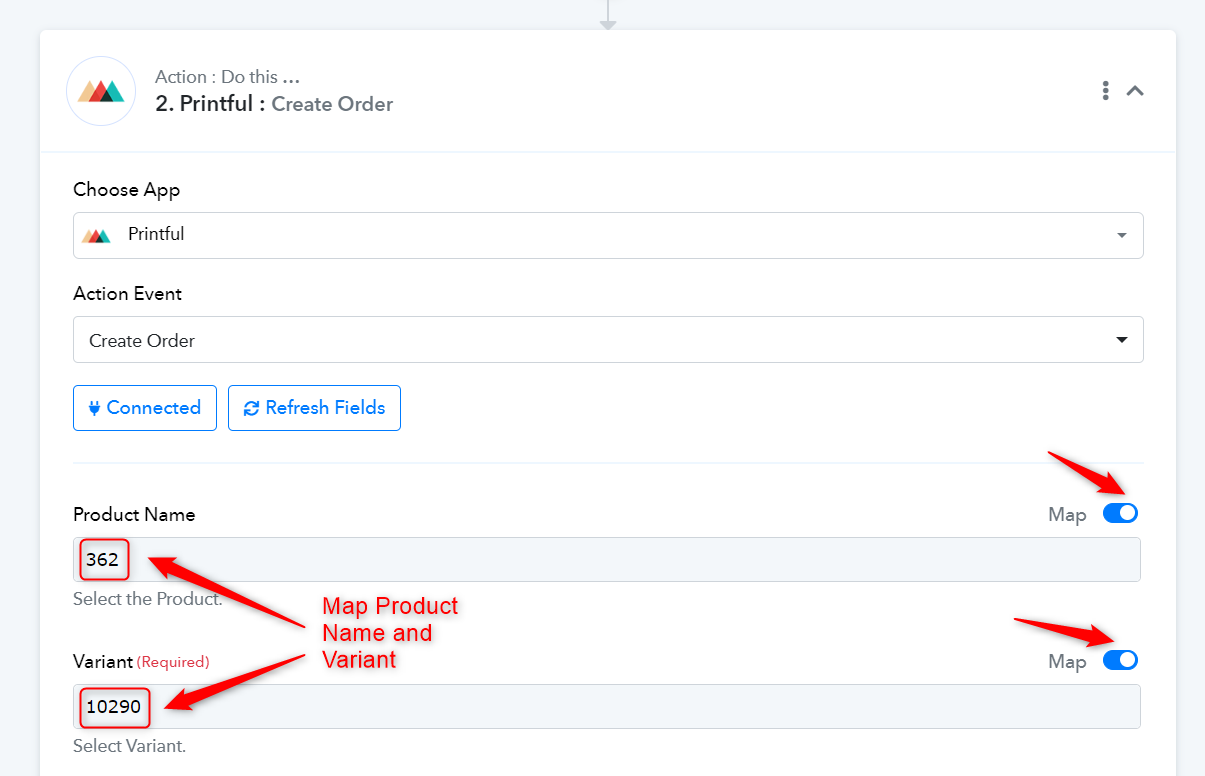
Task: Click the small Printful icon in Choose App
Action: click(97, 235)
